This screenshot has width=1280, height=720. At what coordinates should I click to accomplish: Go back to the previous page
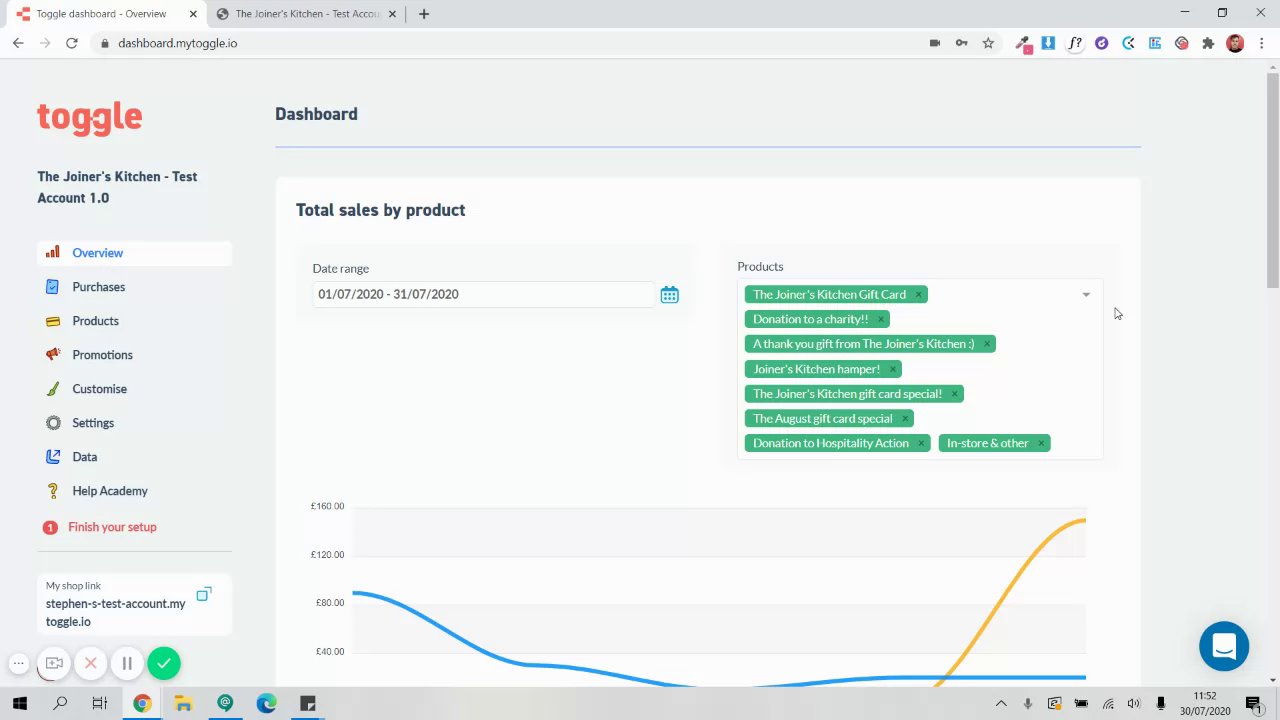tap(18, 43)
